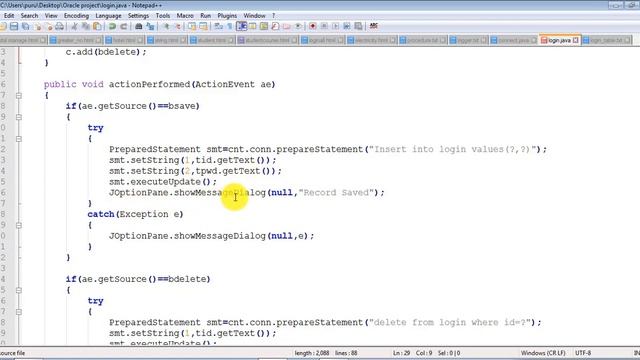Click the Synchronize Horizontal Scrolling icon
Image resolution: width=640 pixels, height=360 pixels.
pyautogui.click(x=203, y=27)
